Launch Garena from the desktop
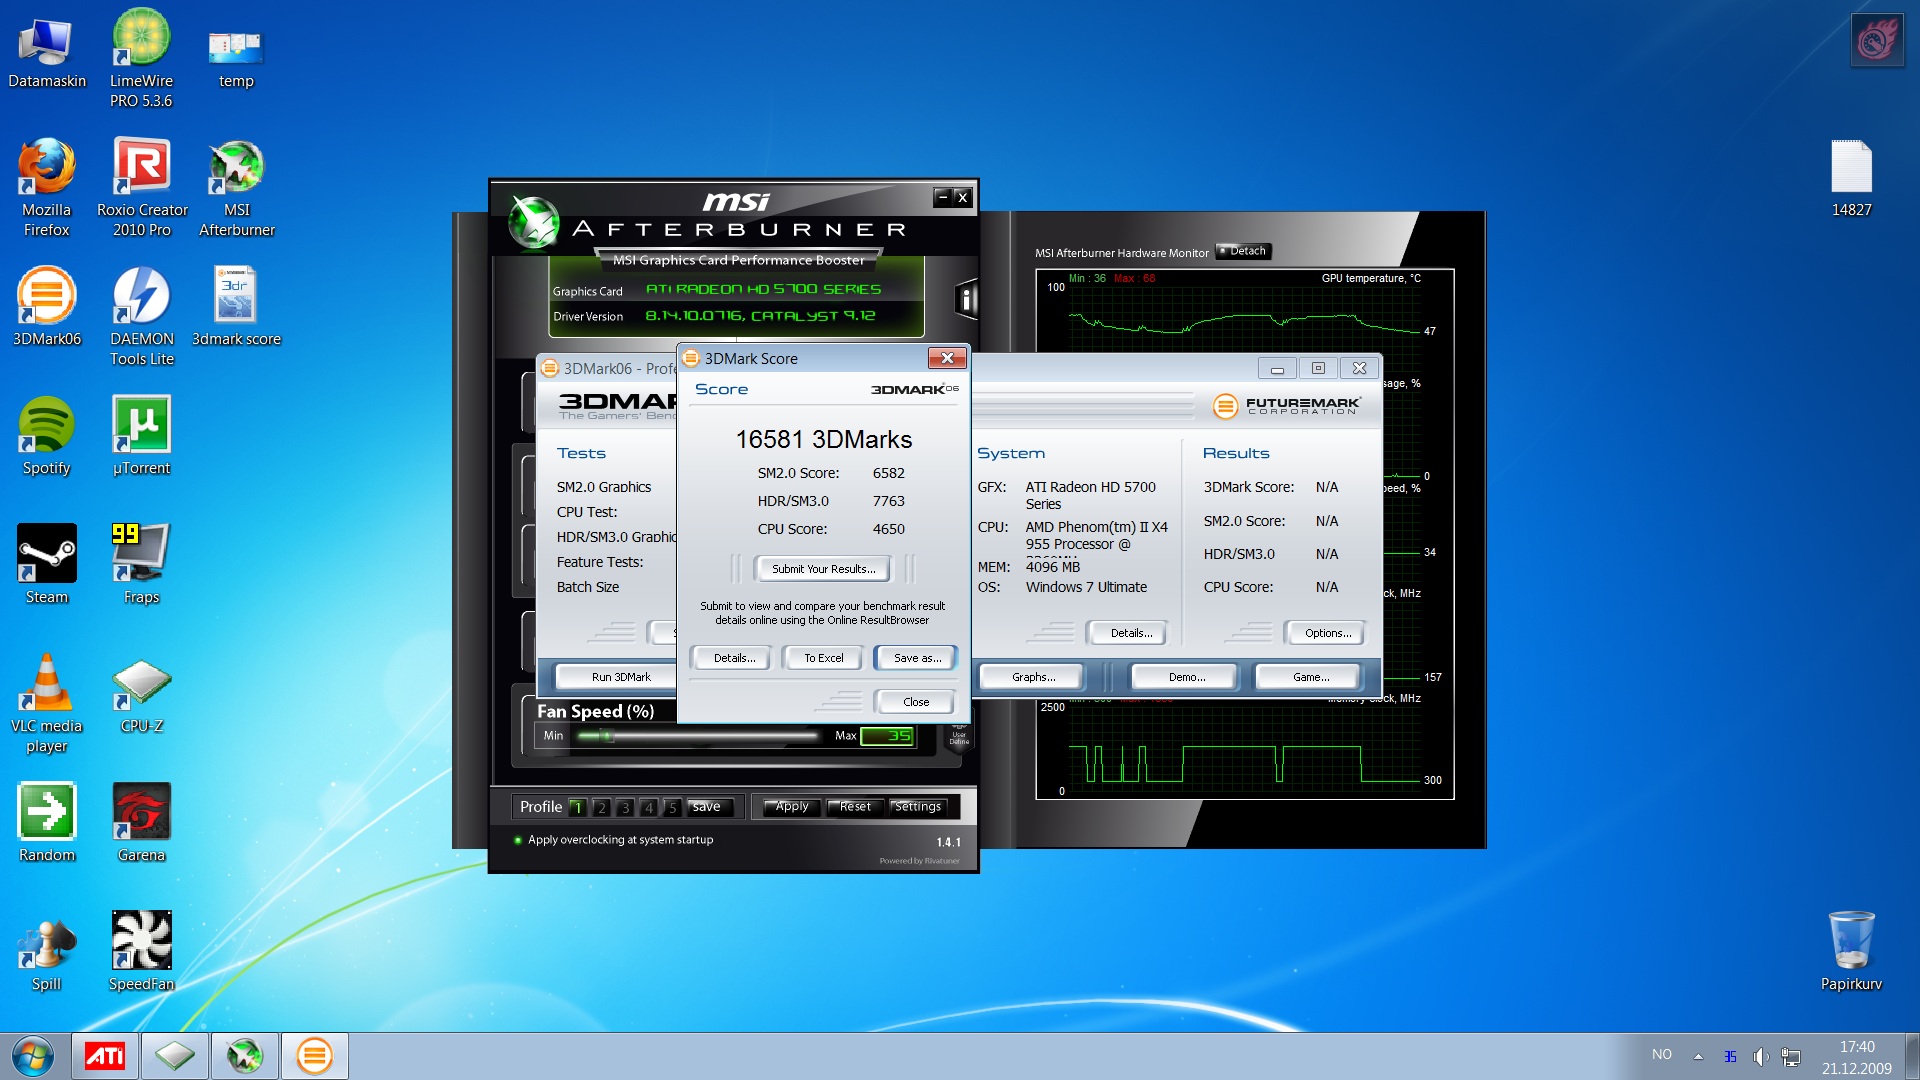1920x1080 pixels. (x=141, y=822)
